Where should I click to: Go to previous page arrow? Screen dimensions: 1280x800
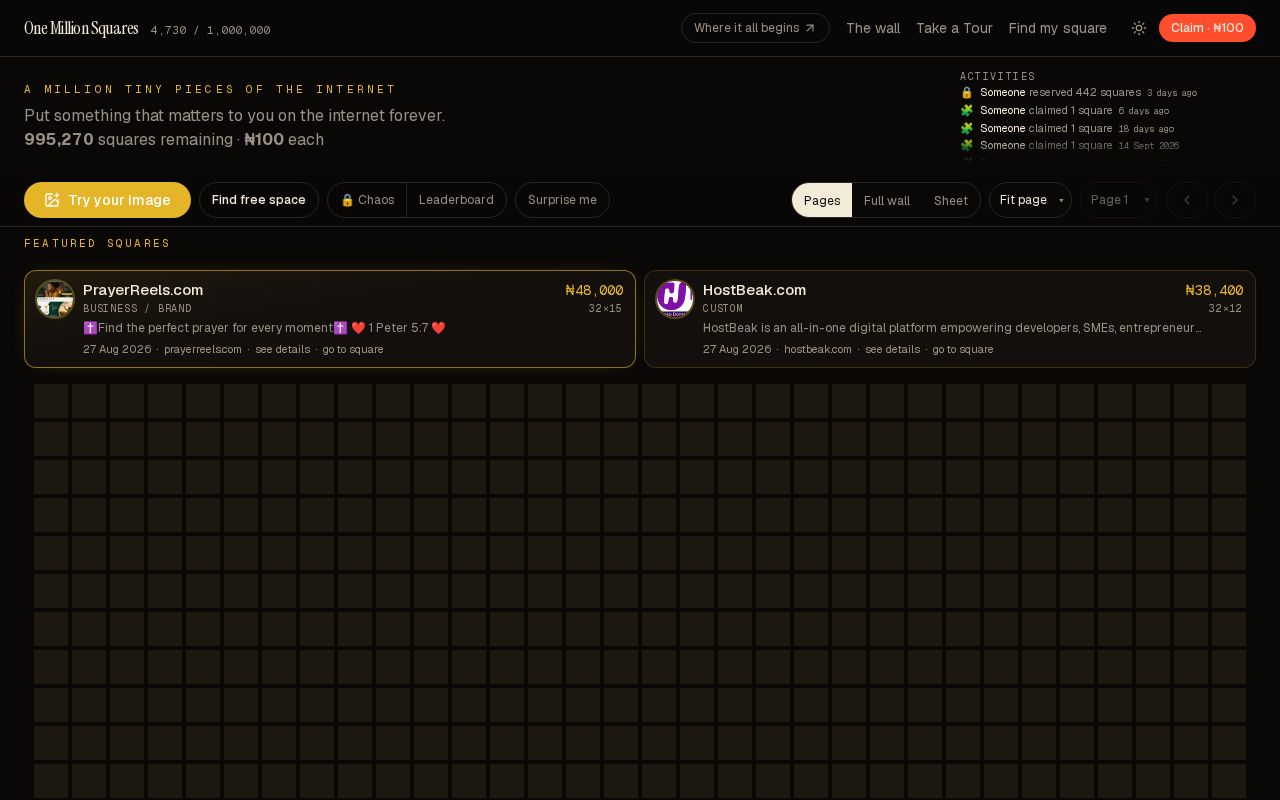pos(1187,200)
